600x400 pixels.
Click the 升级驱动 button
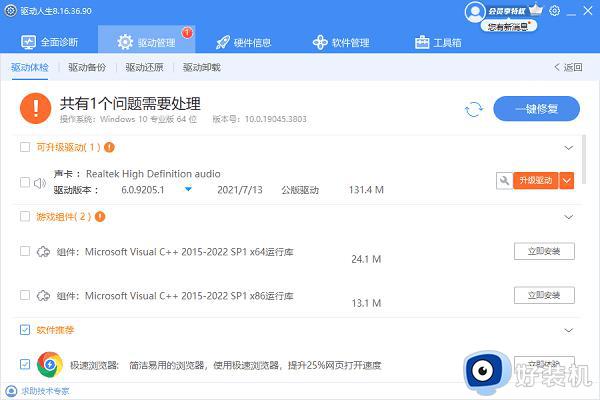[x=536, y=180]
